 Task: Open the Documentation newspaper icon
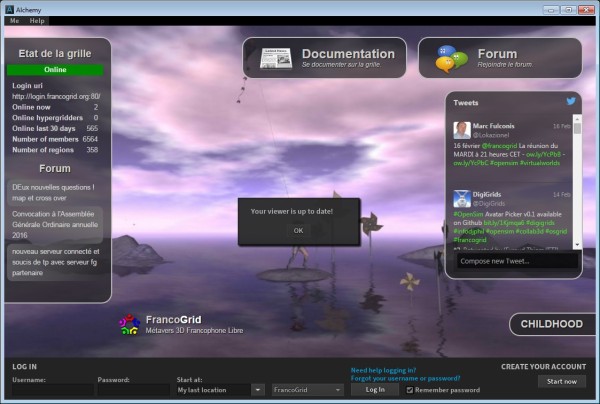[276, 59]
